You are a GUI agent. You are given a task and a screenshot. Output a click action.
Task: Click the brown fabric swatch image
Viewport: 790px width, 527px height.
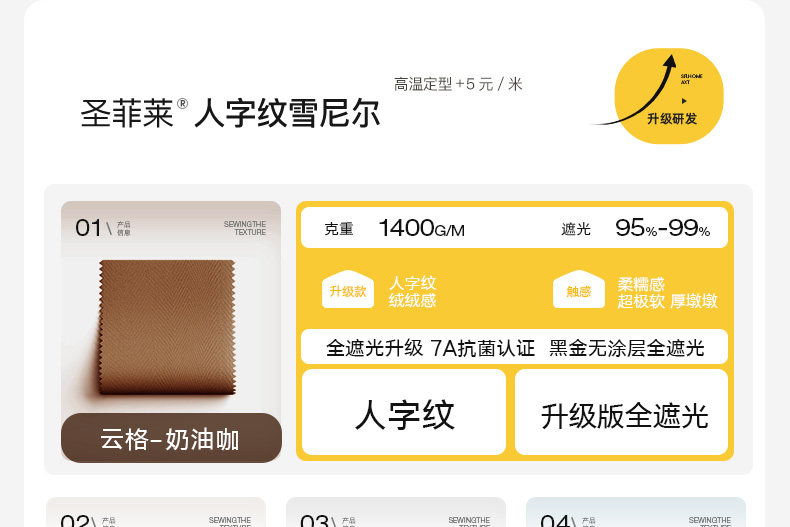[x=167, y=326]
